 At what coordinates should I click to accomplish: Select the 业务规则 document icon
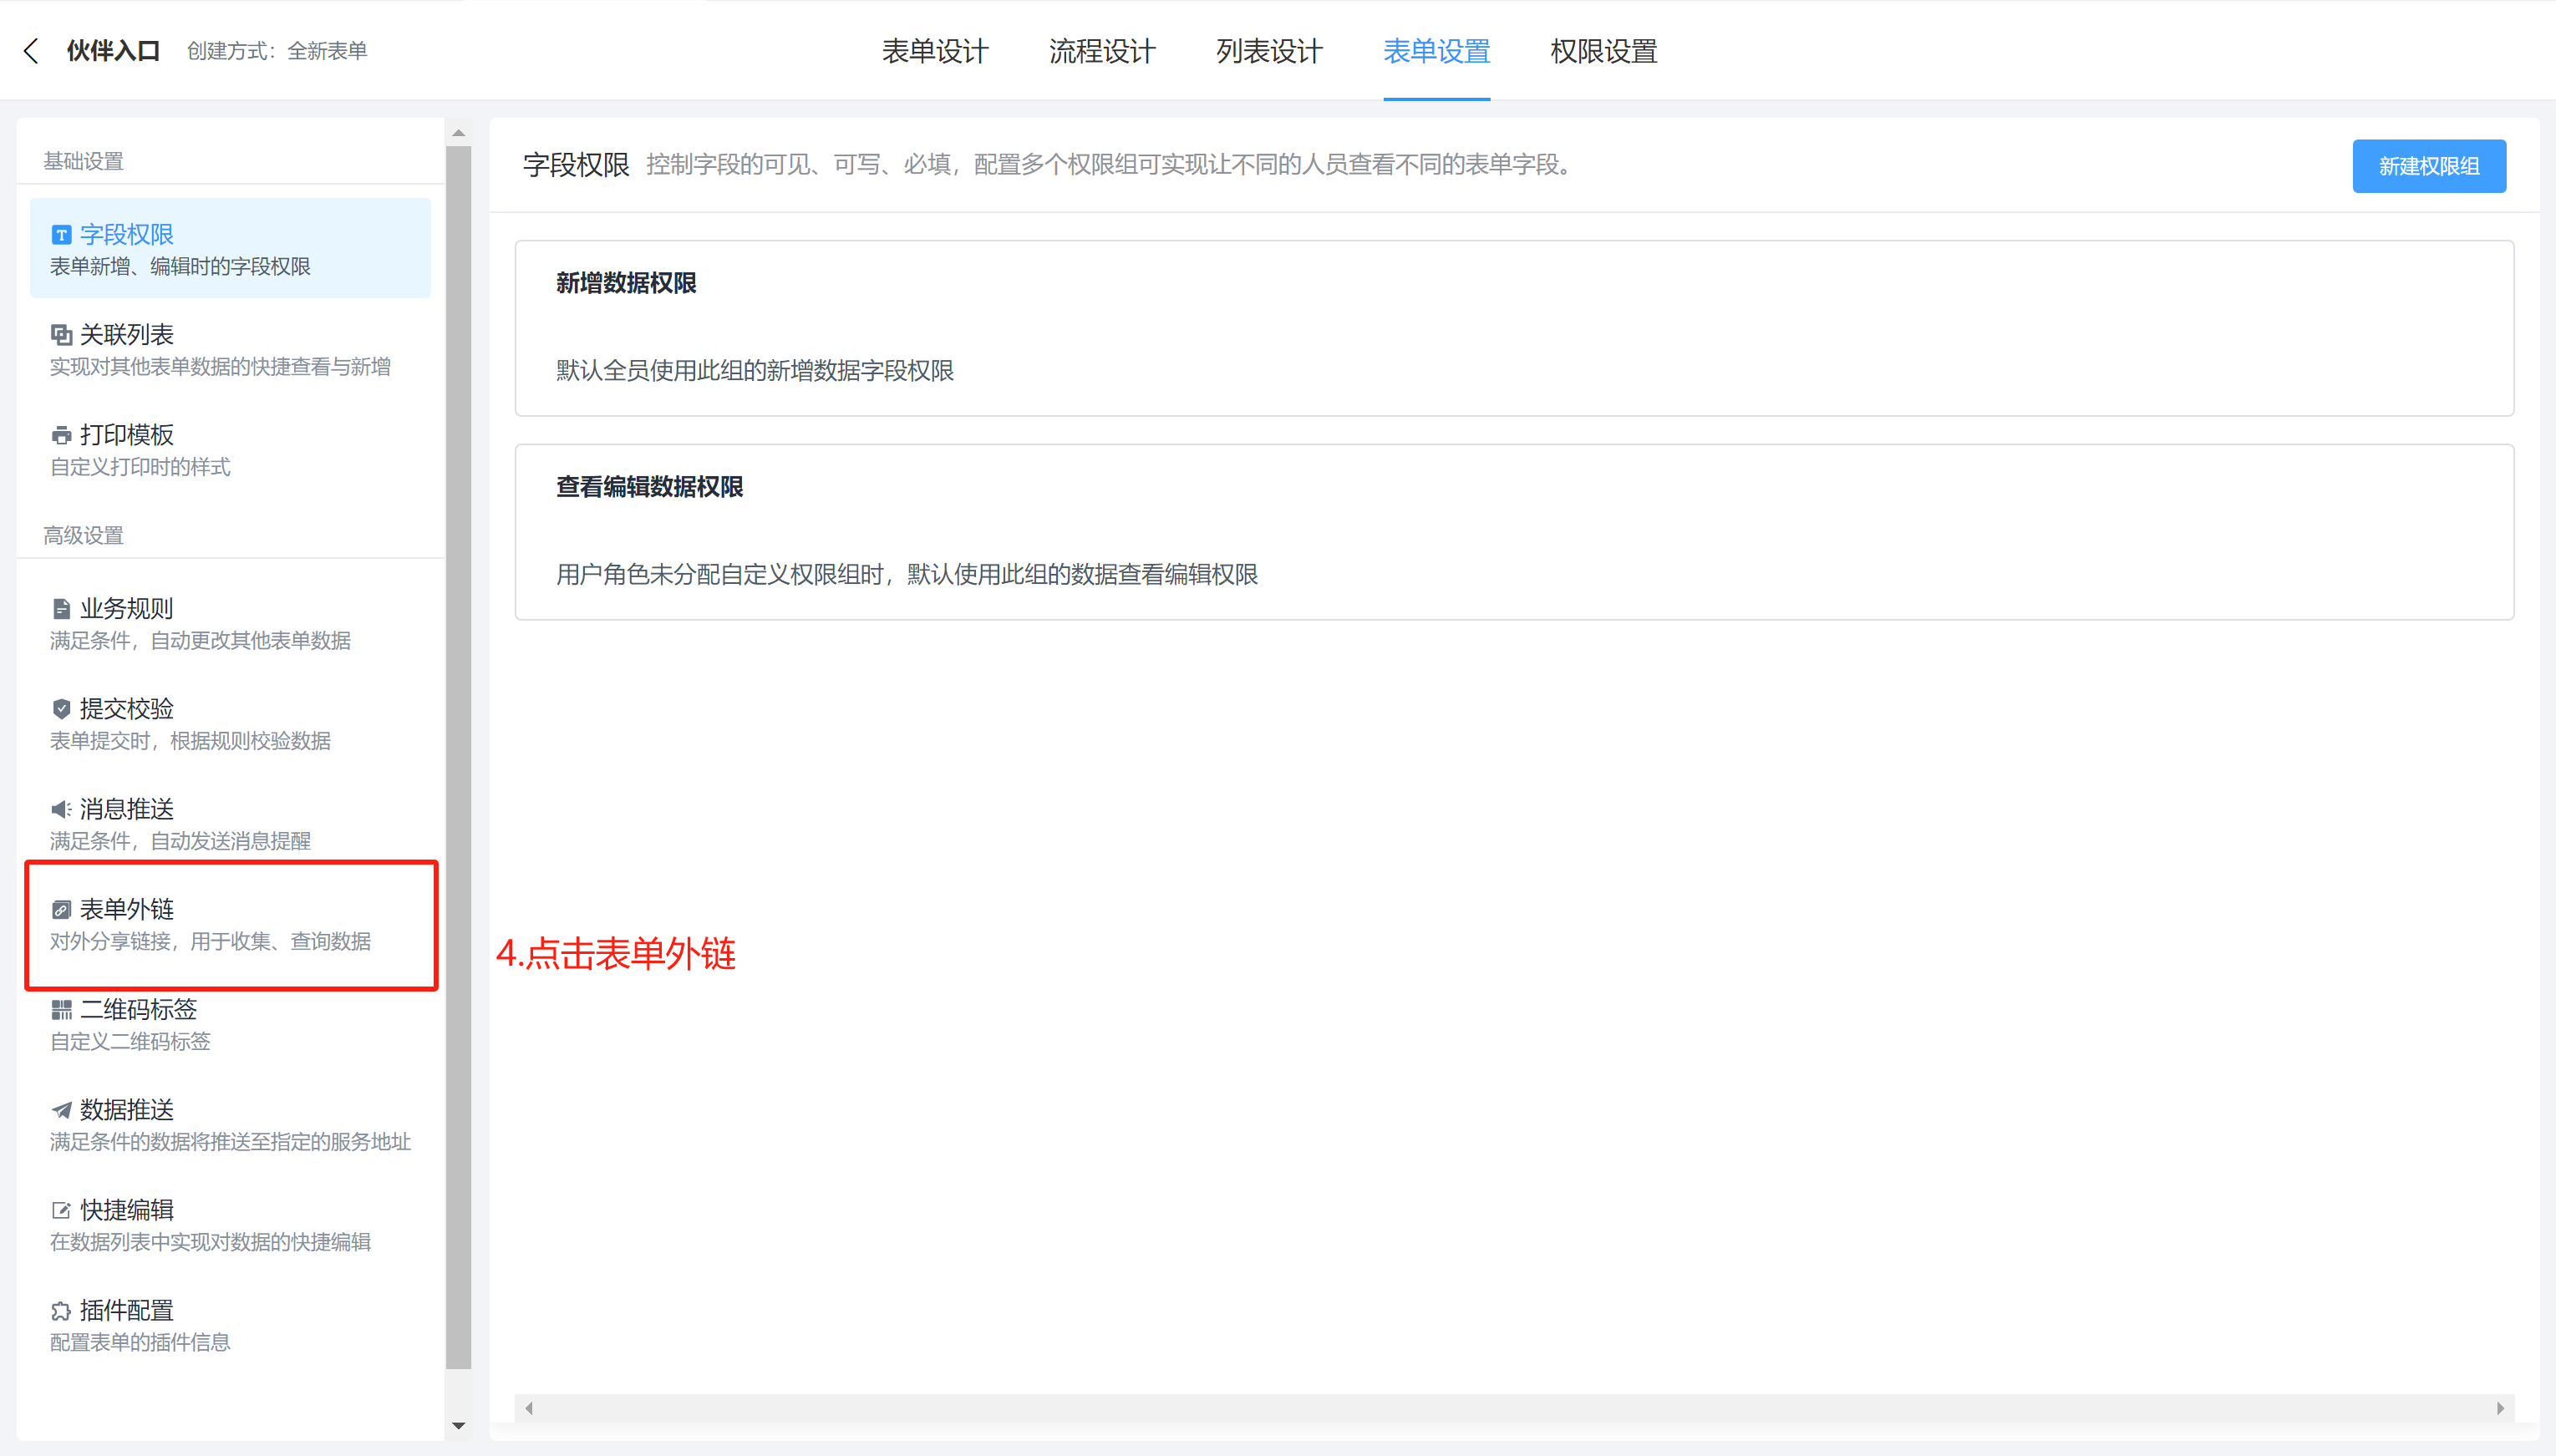(61, 608)
